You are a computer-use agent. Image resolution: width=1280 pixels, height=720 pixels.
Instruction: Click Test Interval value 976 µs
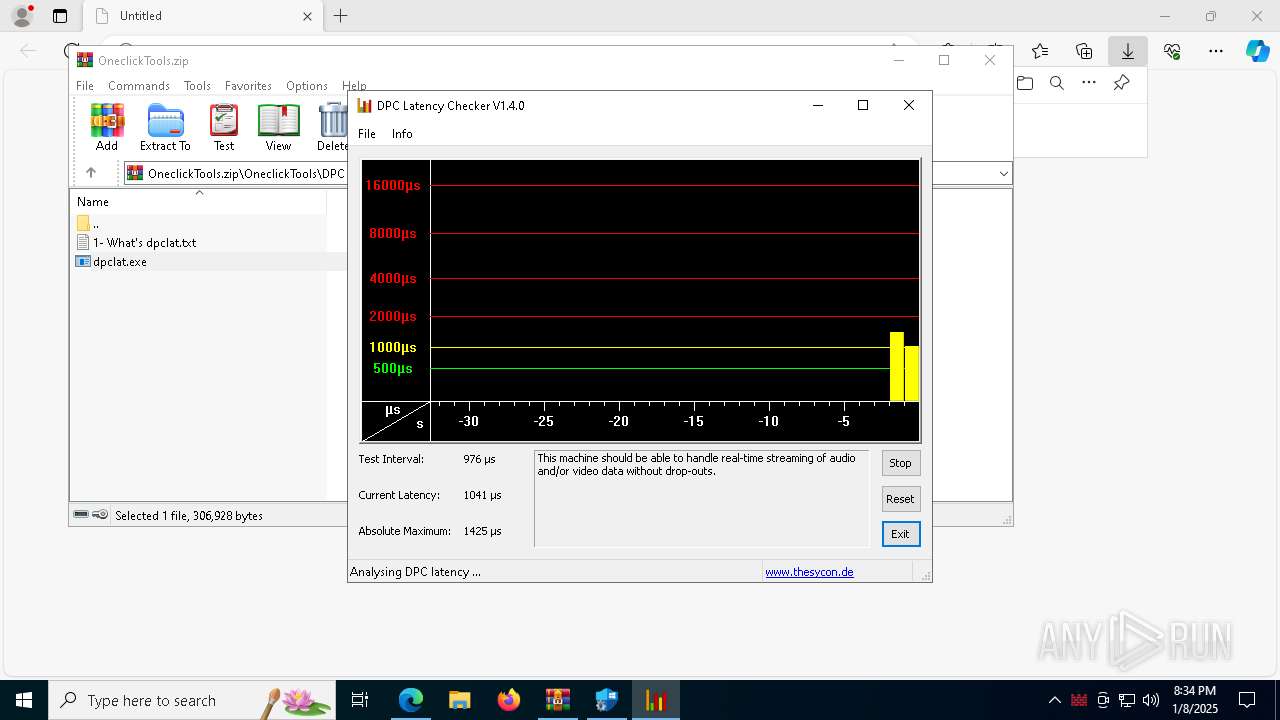click(x=479, y=459)
